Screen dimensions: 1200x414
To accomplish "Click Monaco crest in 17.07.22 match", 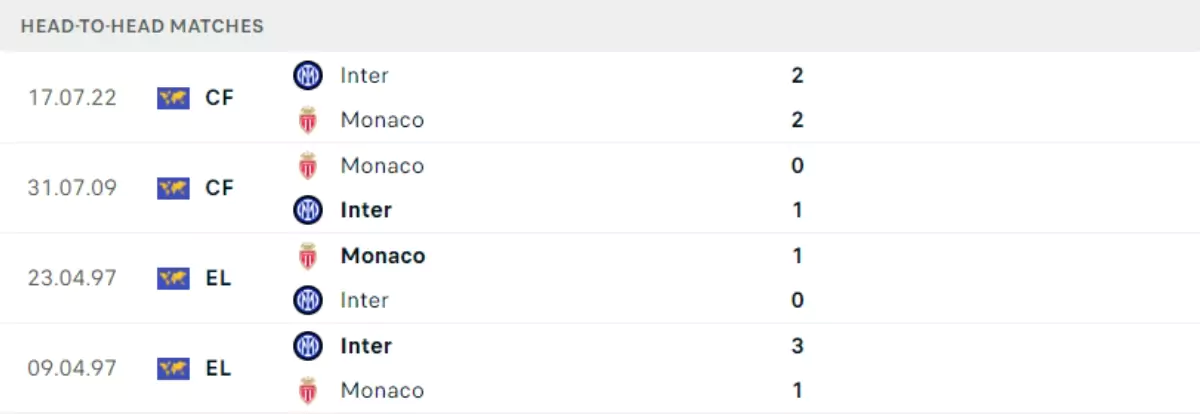I will [x=308, y=120].
